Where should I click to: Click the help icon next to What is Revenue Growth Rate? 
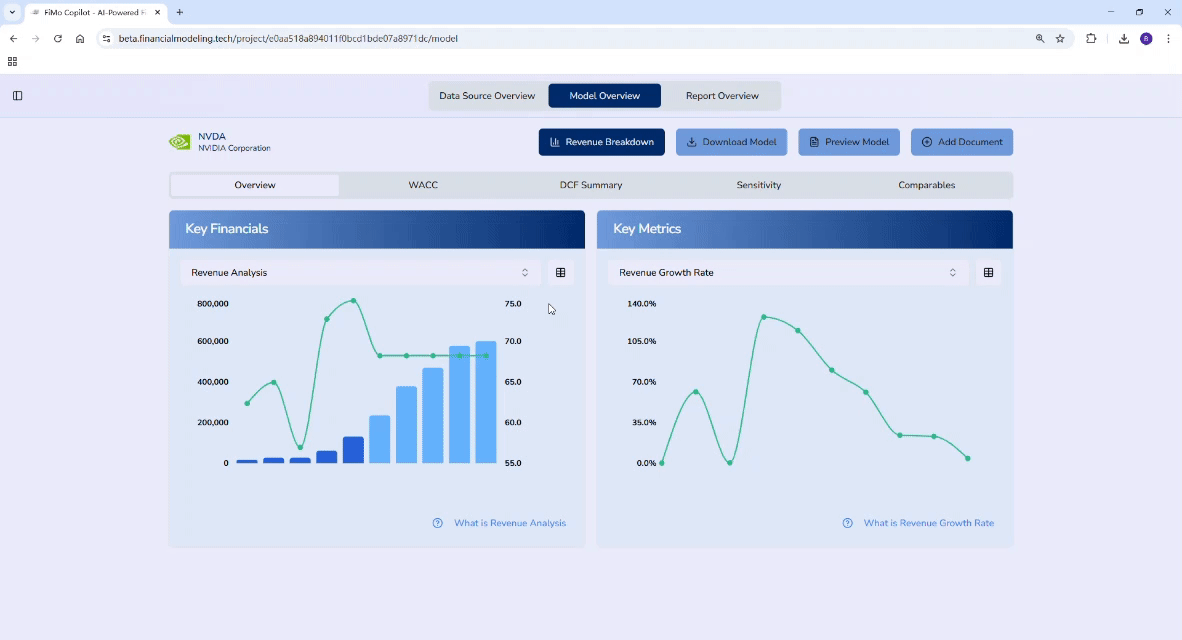click(847, 523)
